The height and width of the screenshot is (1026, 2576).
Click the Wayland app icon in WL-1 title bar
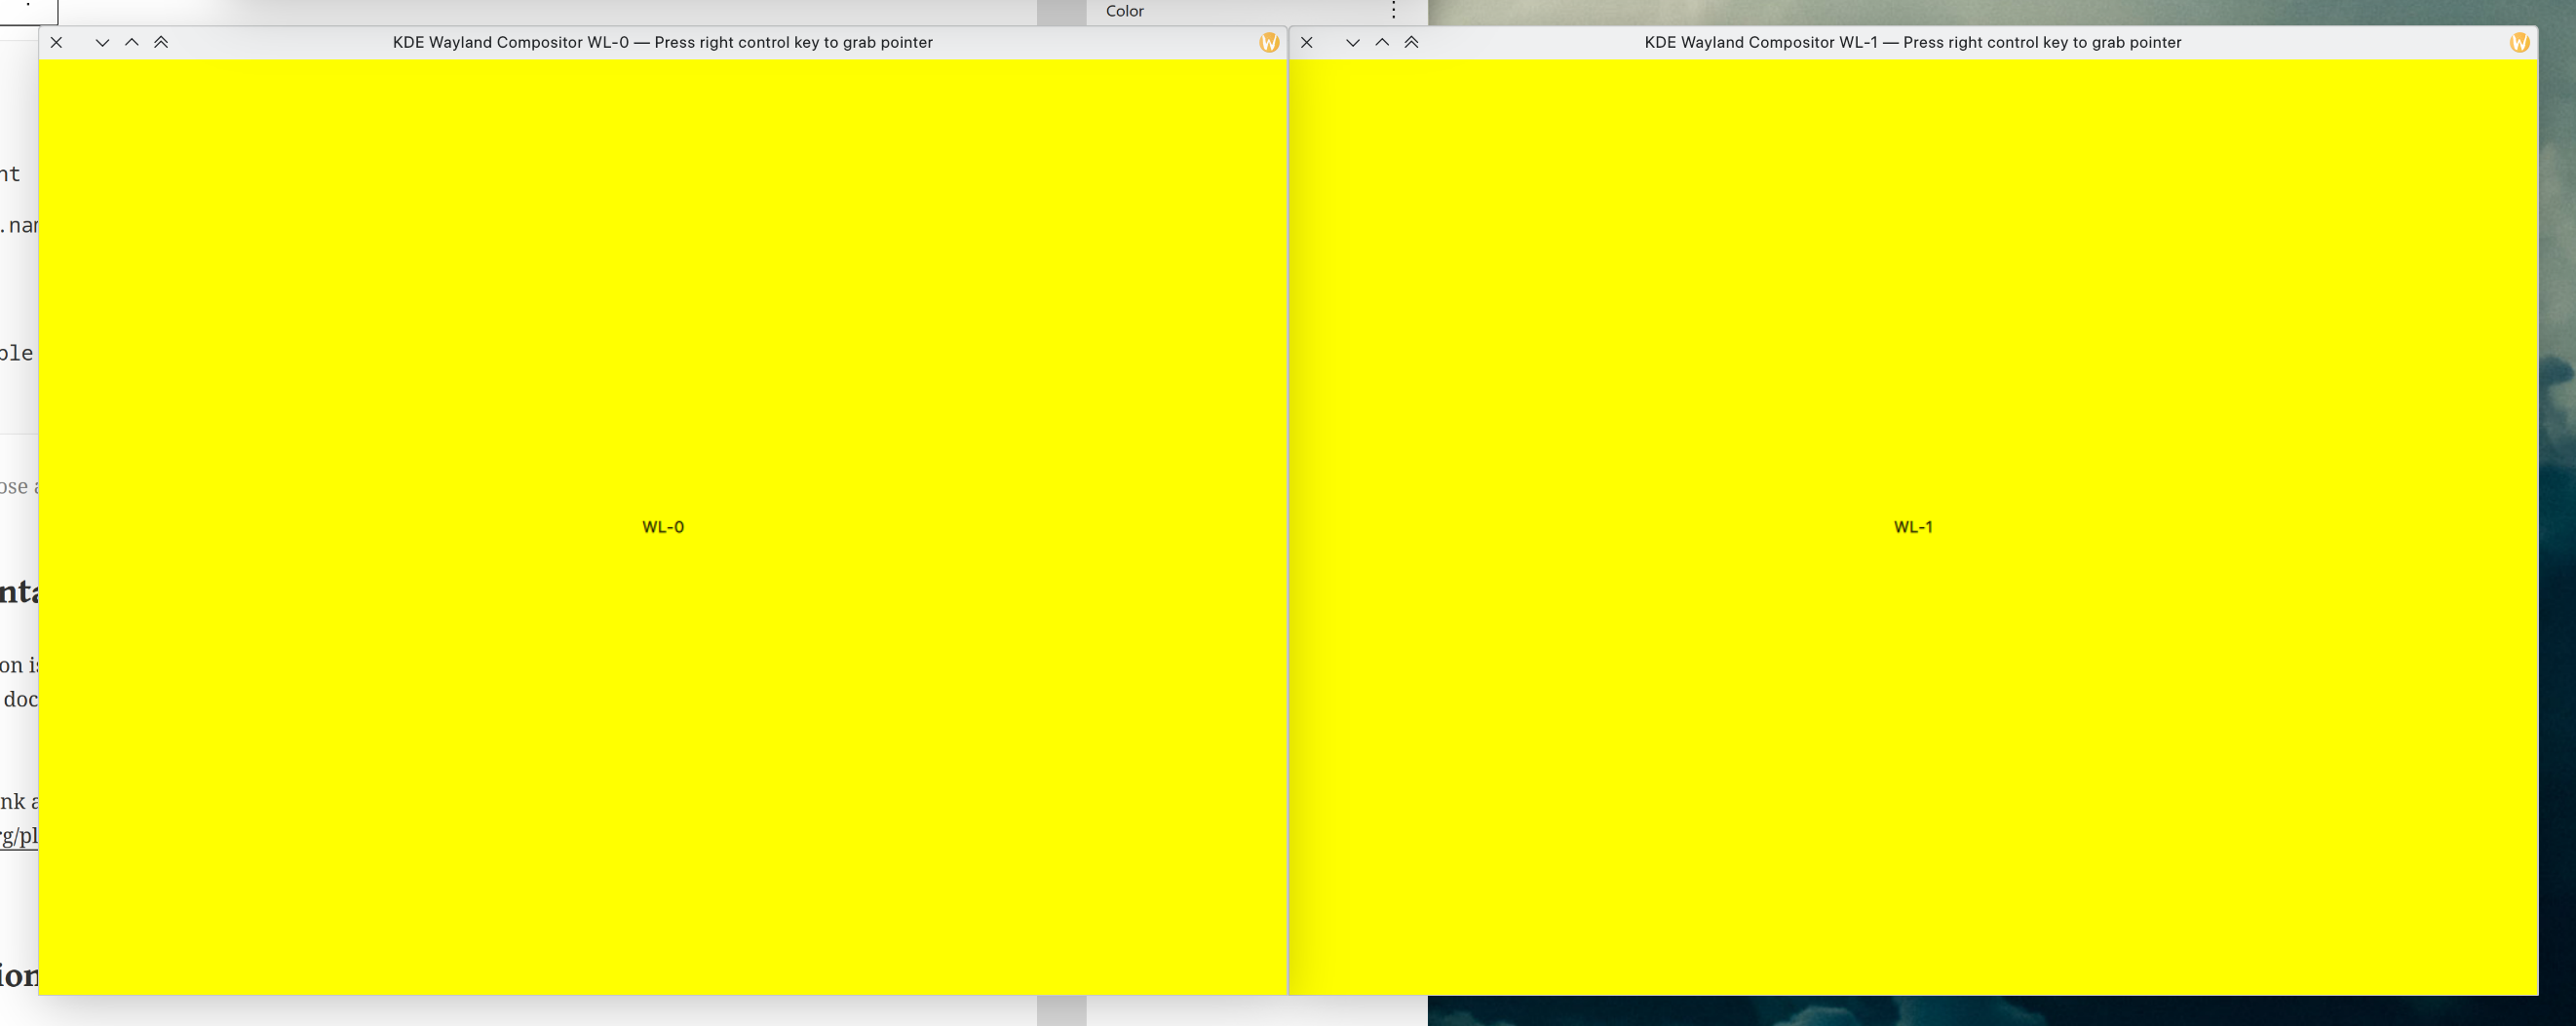pos(2519,42)
